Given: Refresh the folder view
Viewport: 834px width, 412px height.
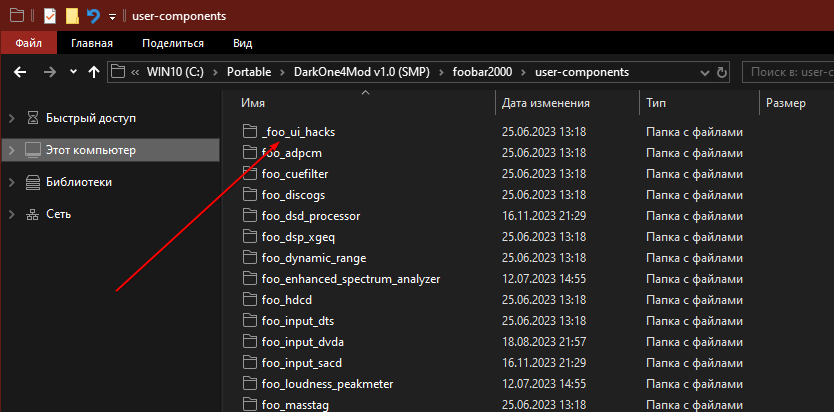Looking at the screenshot, I should 722,72.
